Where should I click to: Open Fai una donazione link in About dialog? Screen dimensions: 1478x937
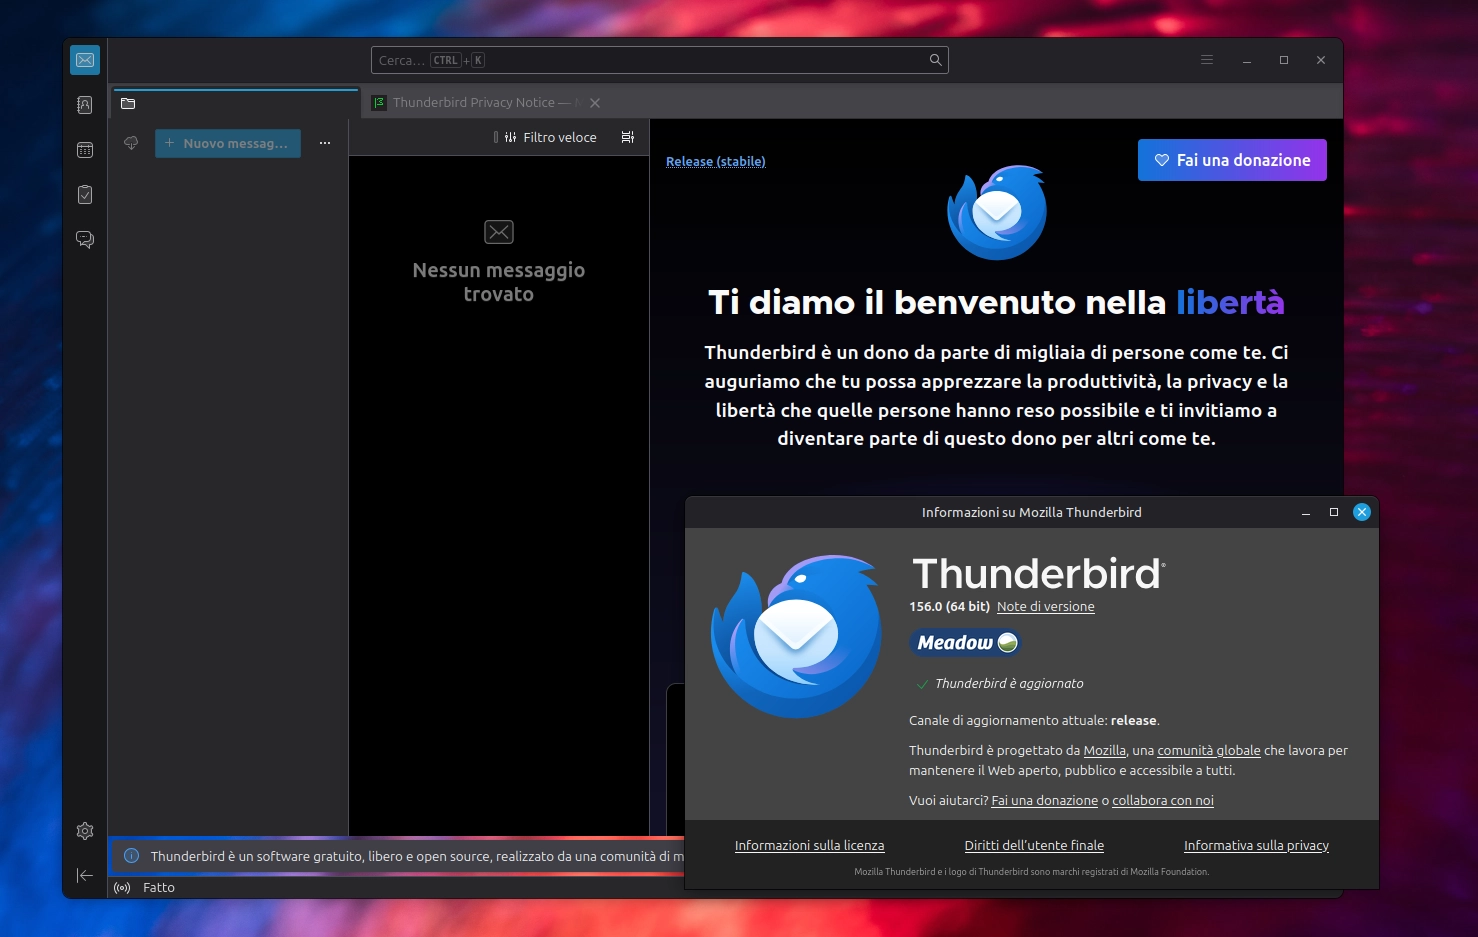1044,800
